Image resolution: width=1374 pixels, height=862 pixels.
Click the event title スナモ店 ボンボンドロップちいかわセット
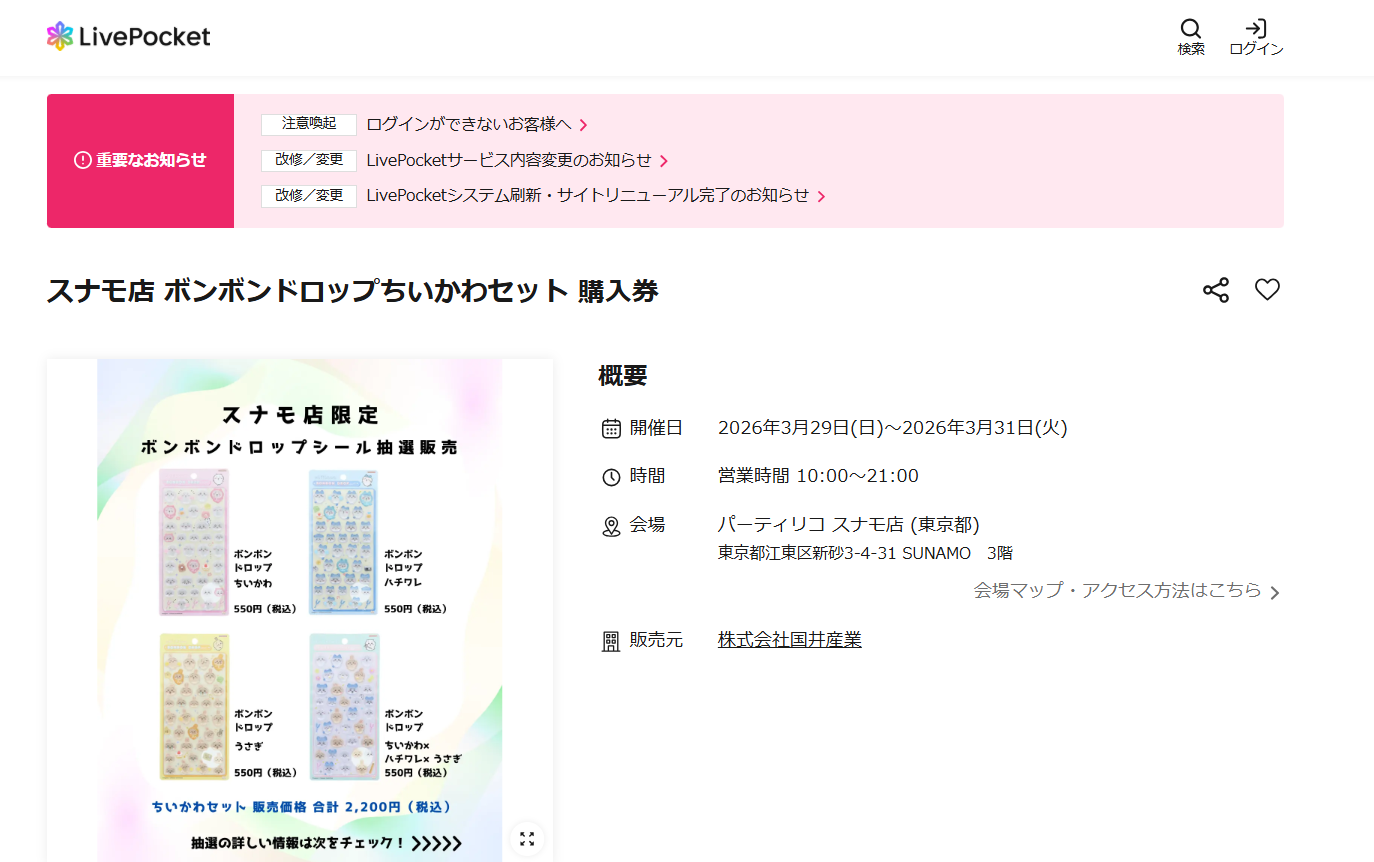click(x=352, y=290)
